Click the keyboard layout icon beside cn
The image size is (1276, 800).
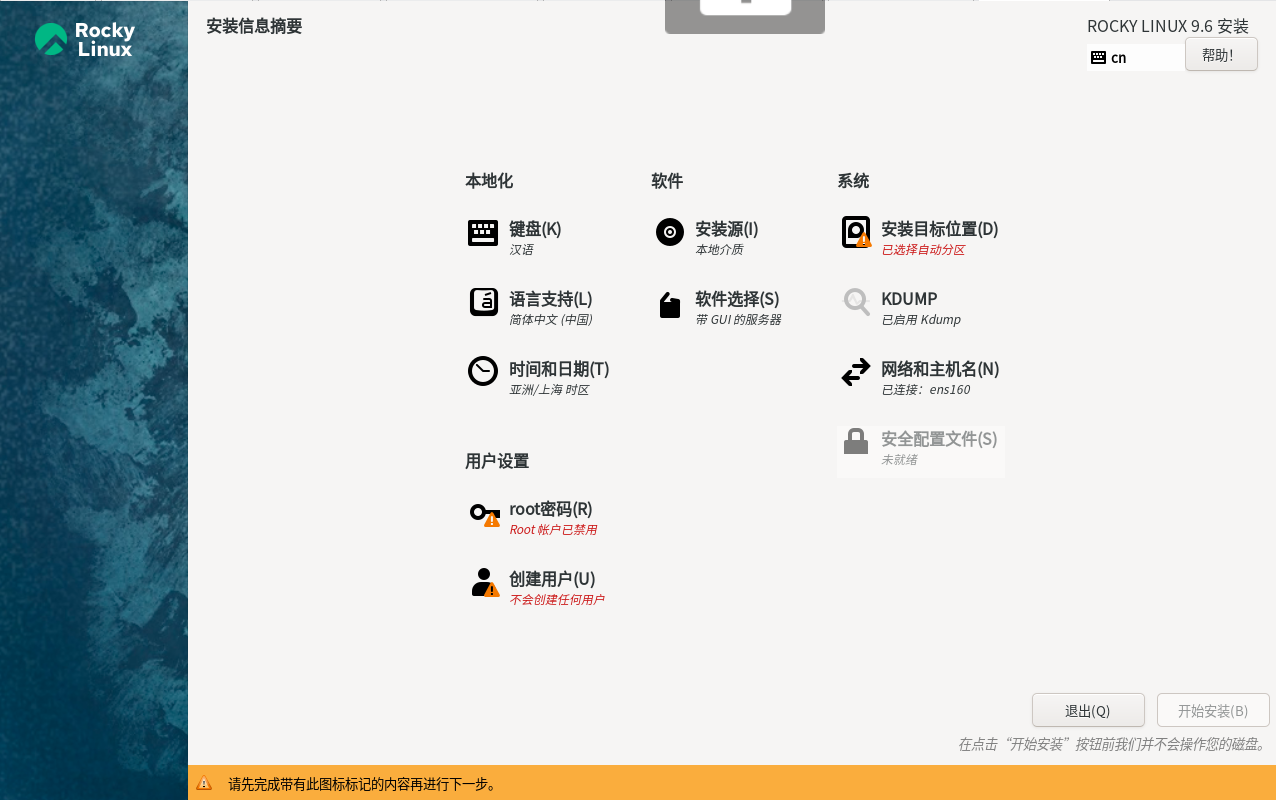[x=1098, y=58]
